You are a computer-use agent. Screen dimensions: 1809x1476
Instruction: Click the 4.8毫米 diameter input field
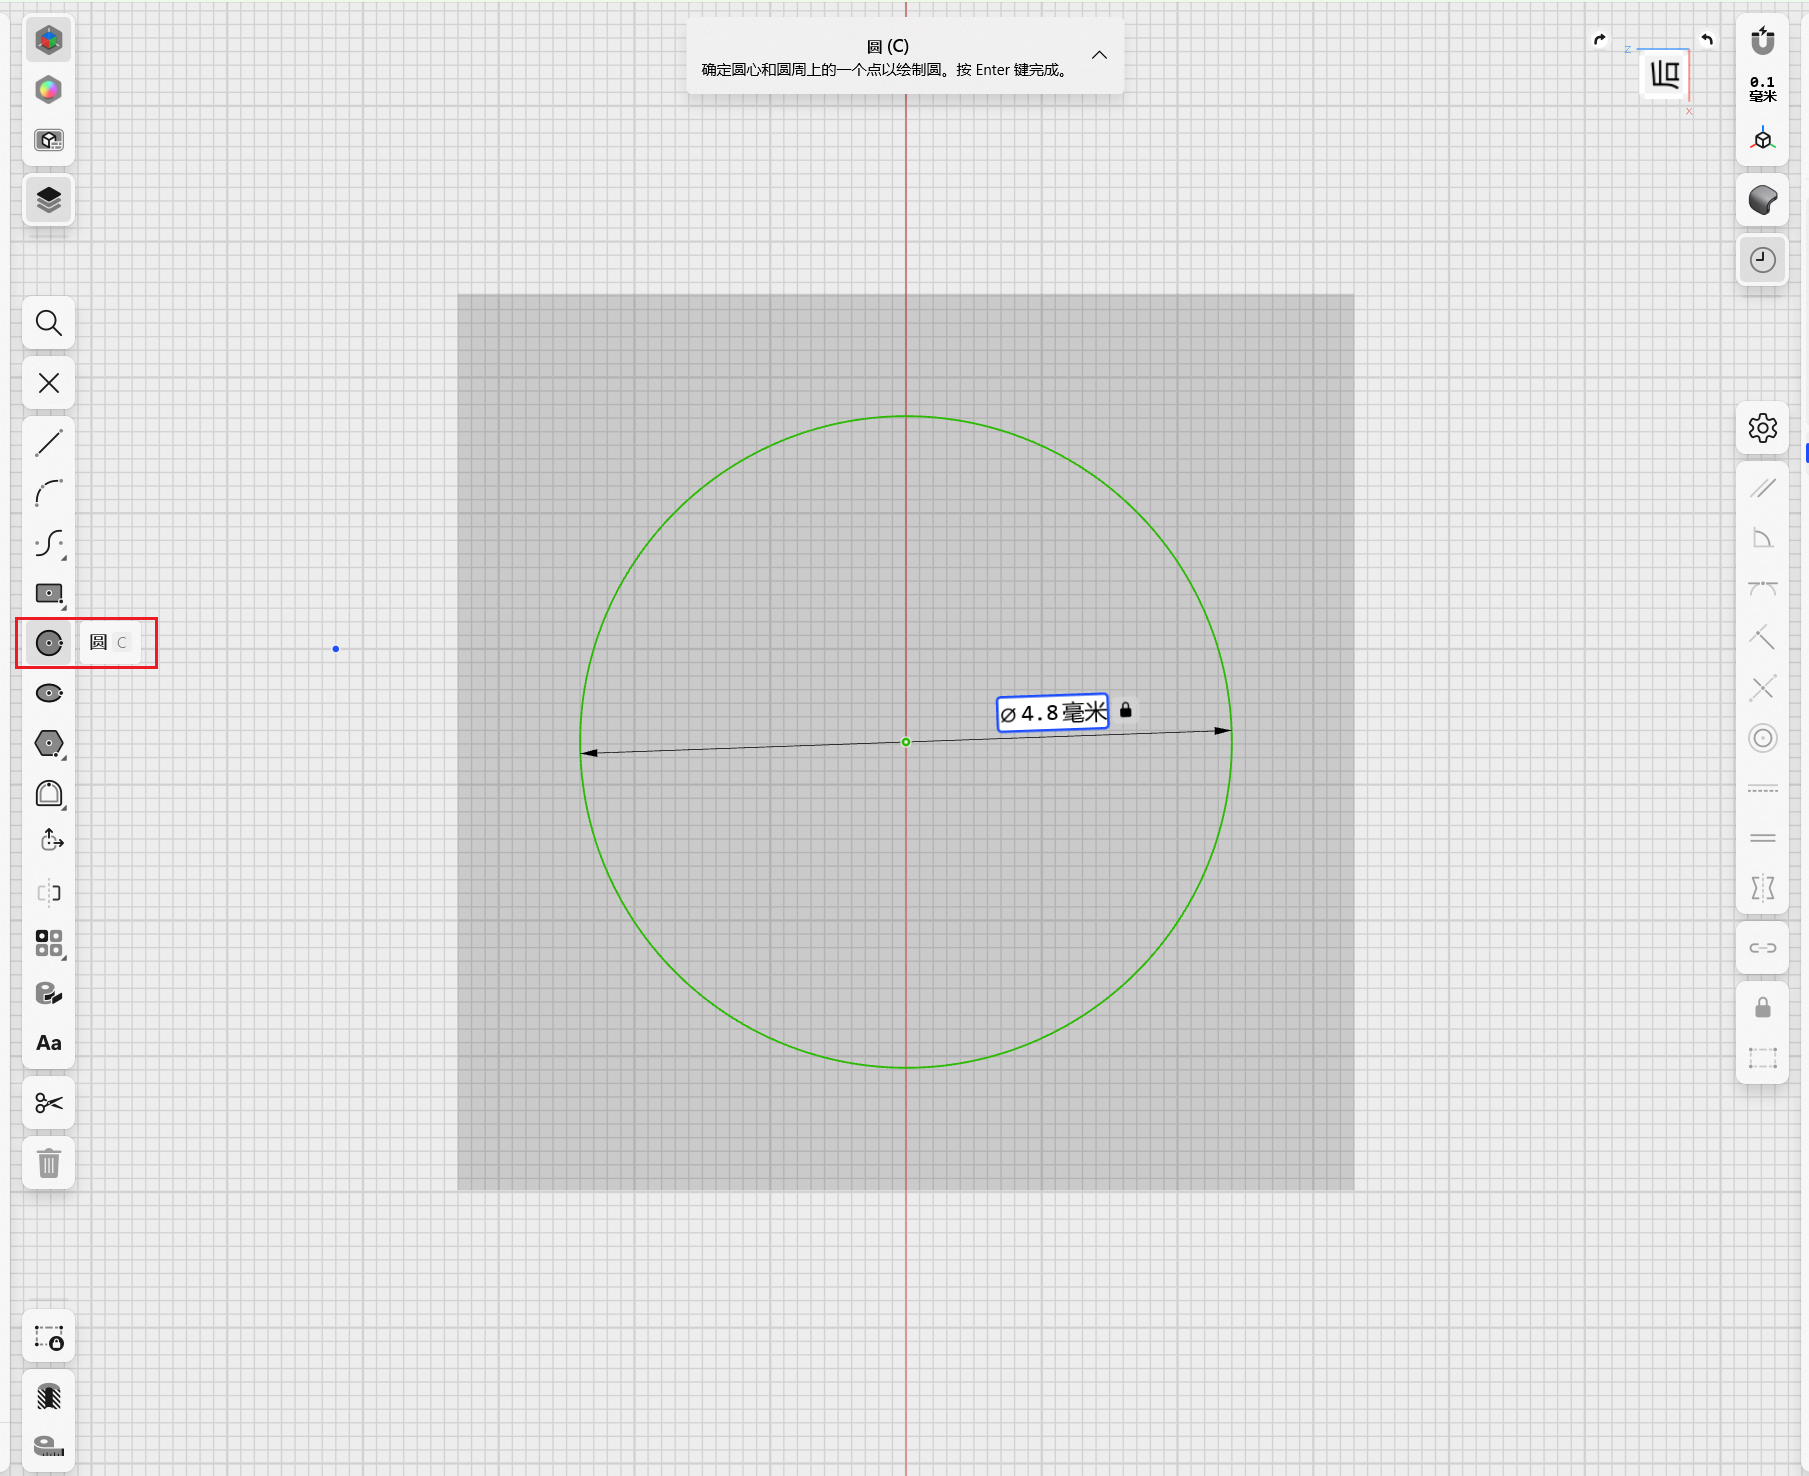pyautogui.click(x=1053, y=713)
